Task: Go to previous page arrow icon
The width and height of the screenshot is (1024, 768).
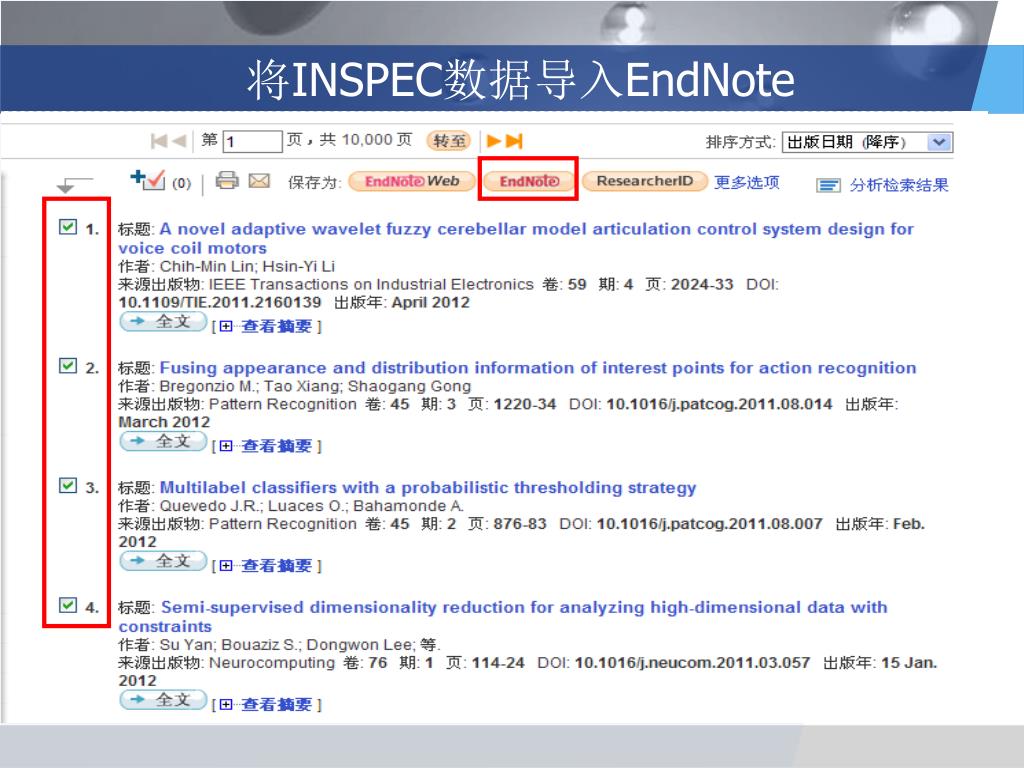Action: [x=180, y=141]
